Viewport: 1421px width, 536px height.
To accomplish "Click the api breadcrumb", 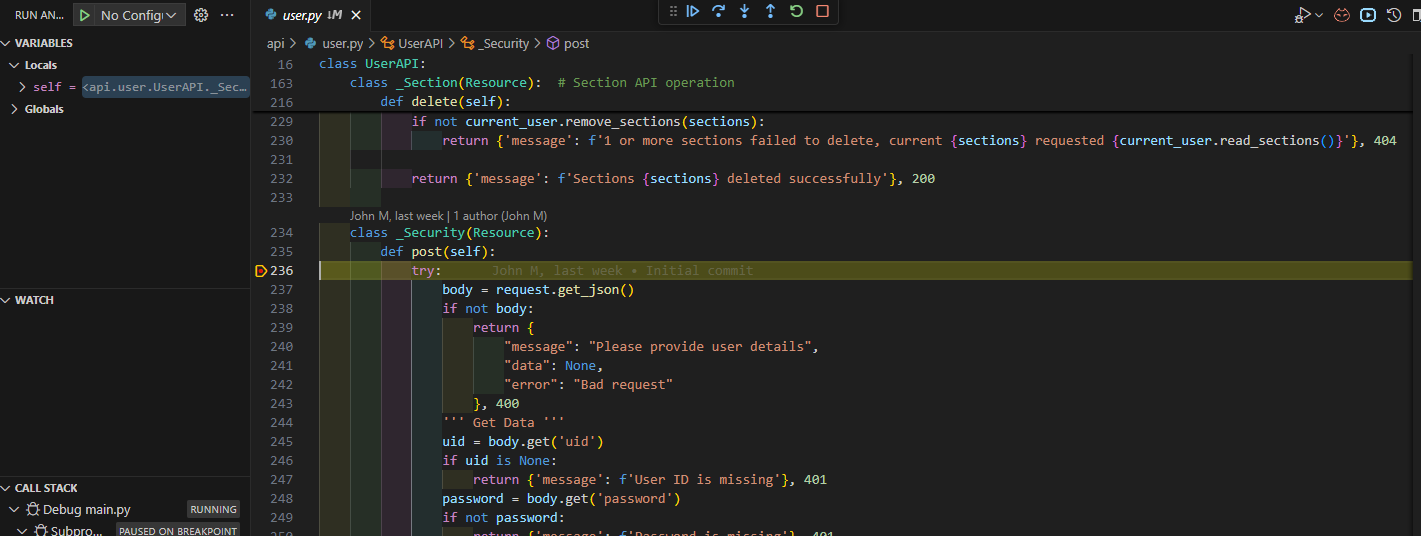I will [275, 43].
